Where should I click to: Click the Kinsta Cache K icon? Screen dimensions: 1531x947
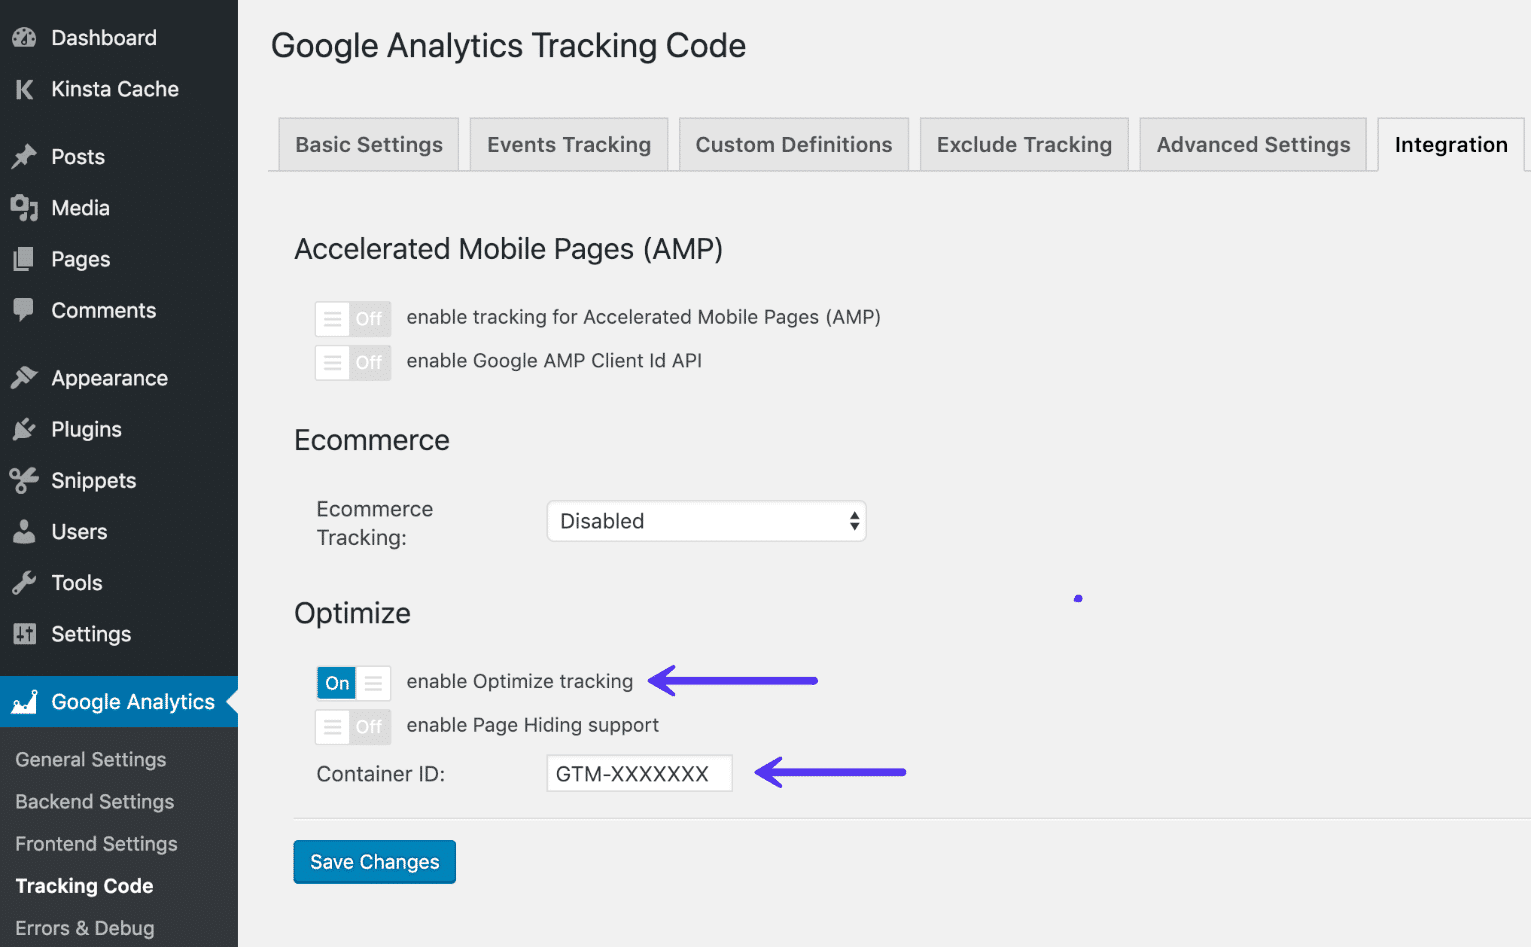pyautogui.click(x=25, y=89)
